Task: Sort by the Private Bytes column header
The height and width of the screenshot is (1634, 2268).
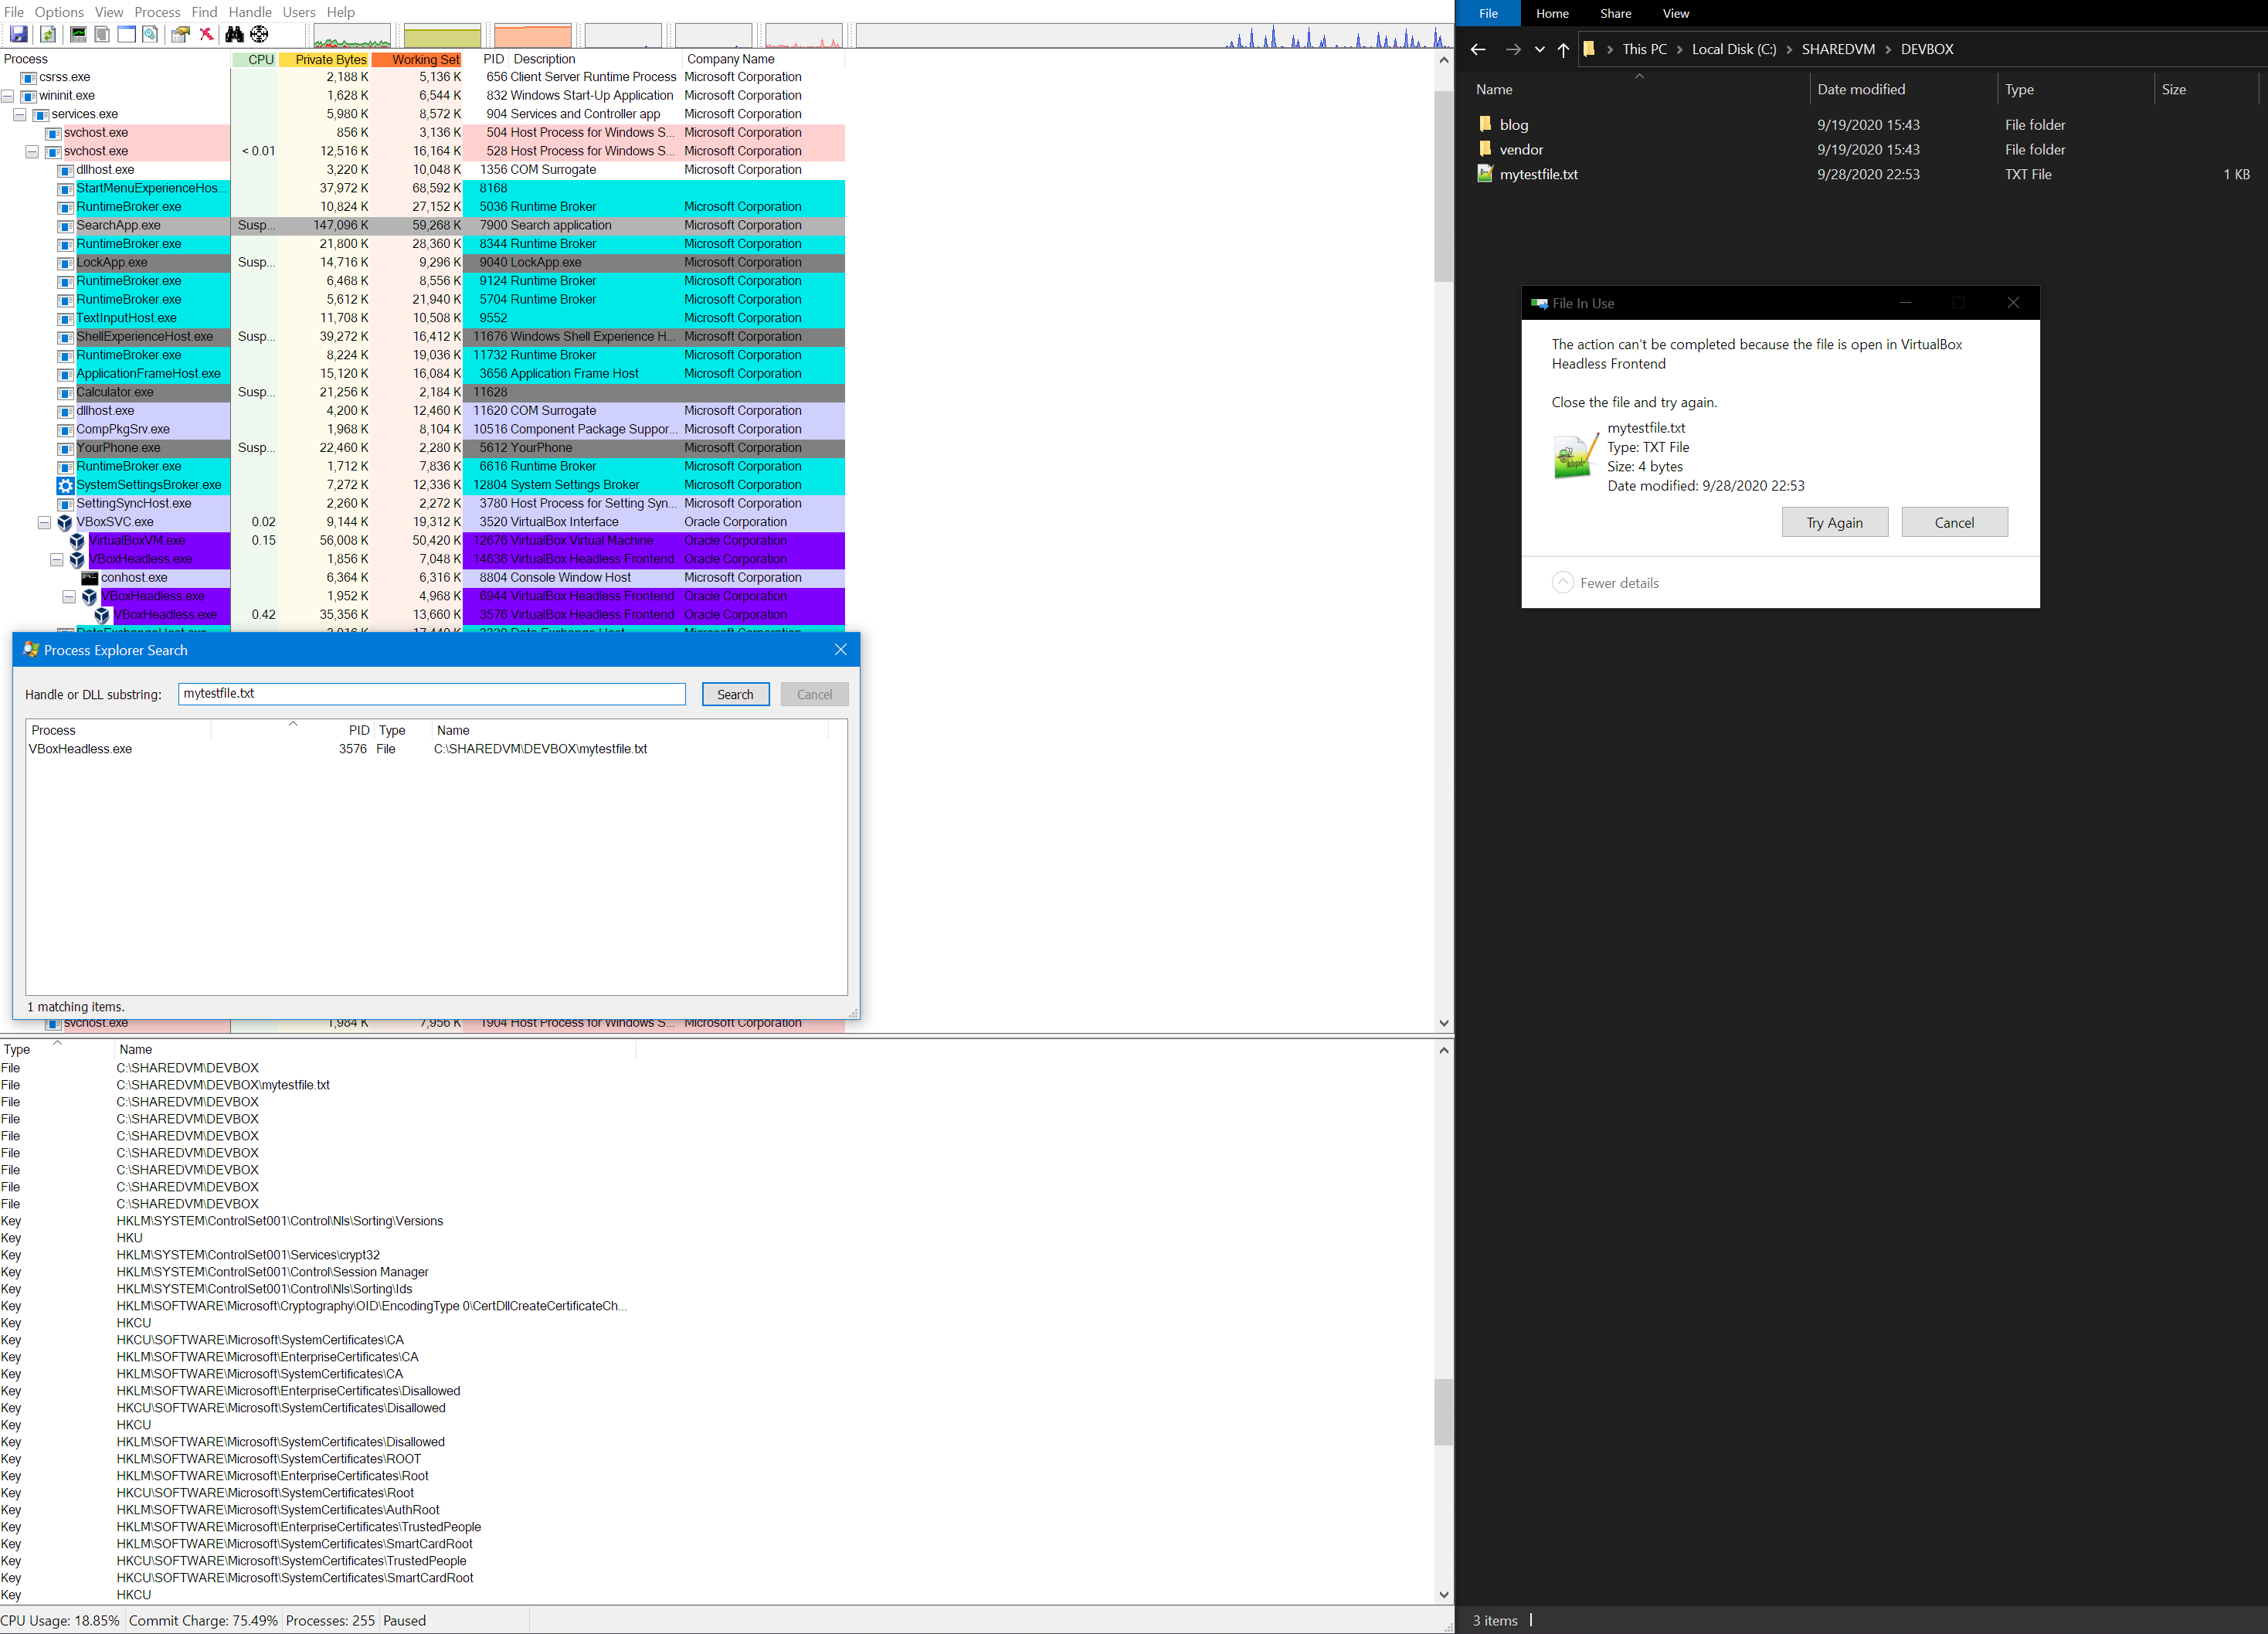Action: tap(324, 59)
